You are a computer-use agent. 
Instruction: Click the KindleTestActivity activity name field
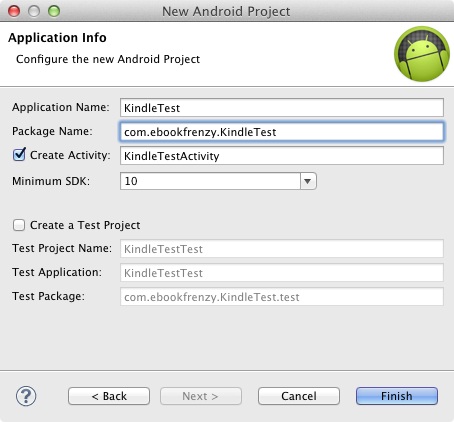(x=282, y=156)
